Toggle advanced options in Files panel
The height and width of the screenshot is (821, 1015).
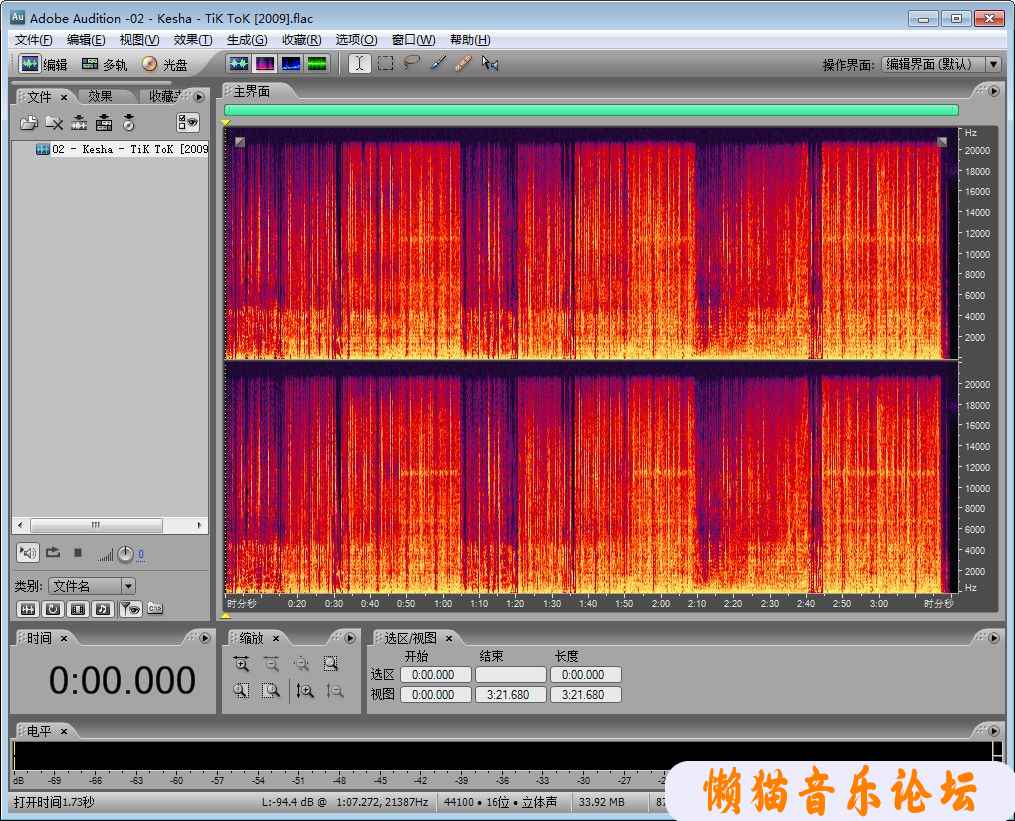pyautogui.click(x=188, y=122)
